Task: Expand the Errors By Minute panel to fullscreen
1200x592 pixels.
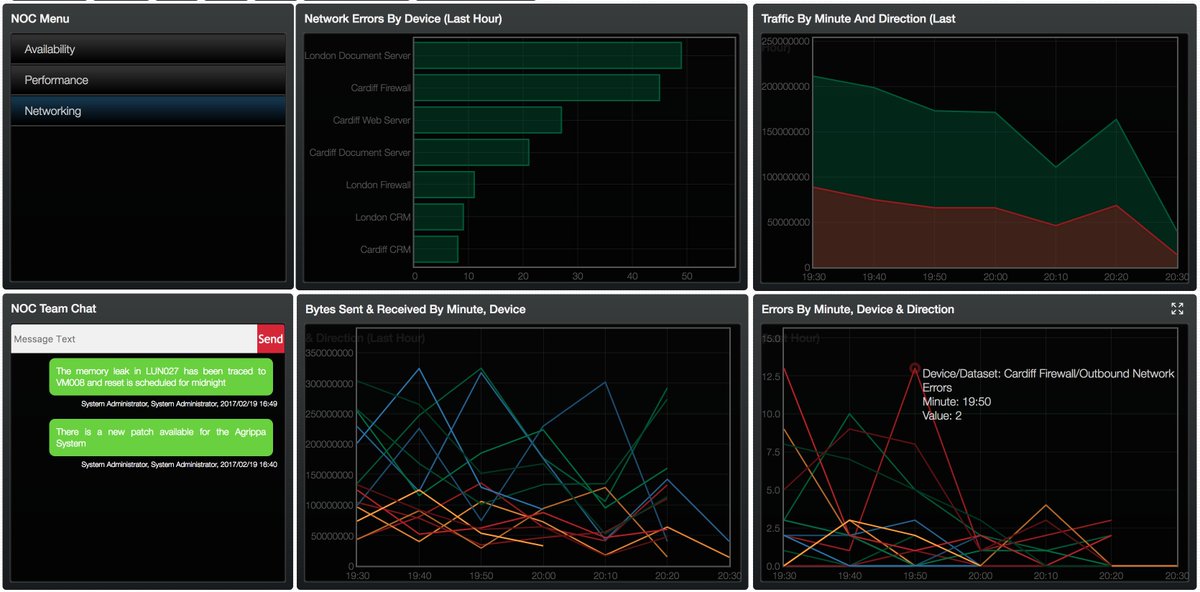Action: (x=1178, y=309)
